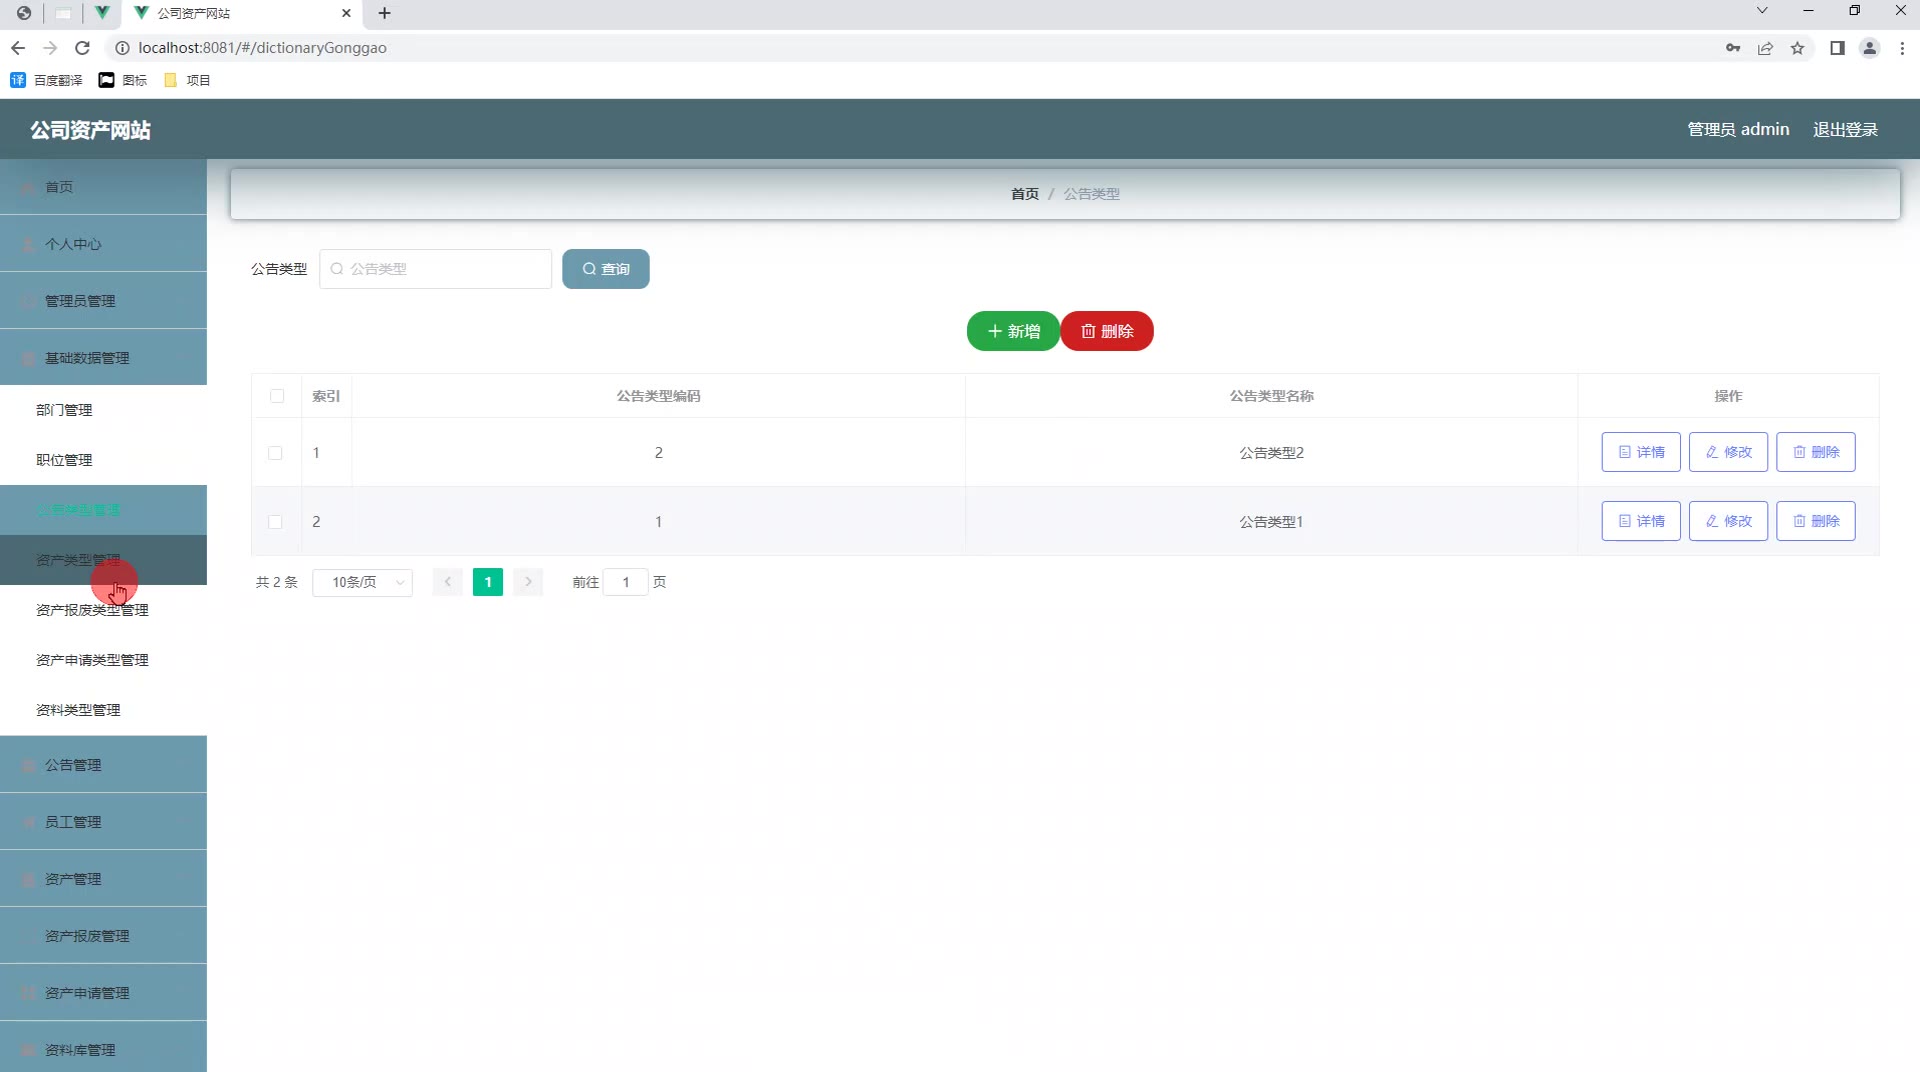Toggle the select-all checkbox in table header
Viewport: 1920px width, 1072px height.
[277, 396]
